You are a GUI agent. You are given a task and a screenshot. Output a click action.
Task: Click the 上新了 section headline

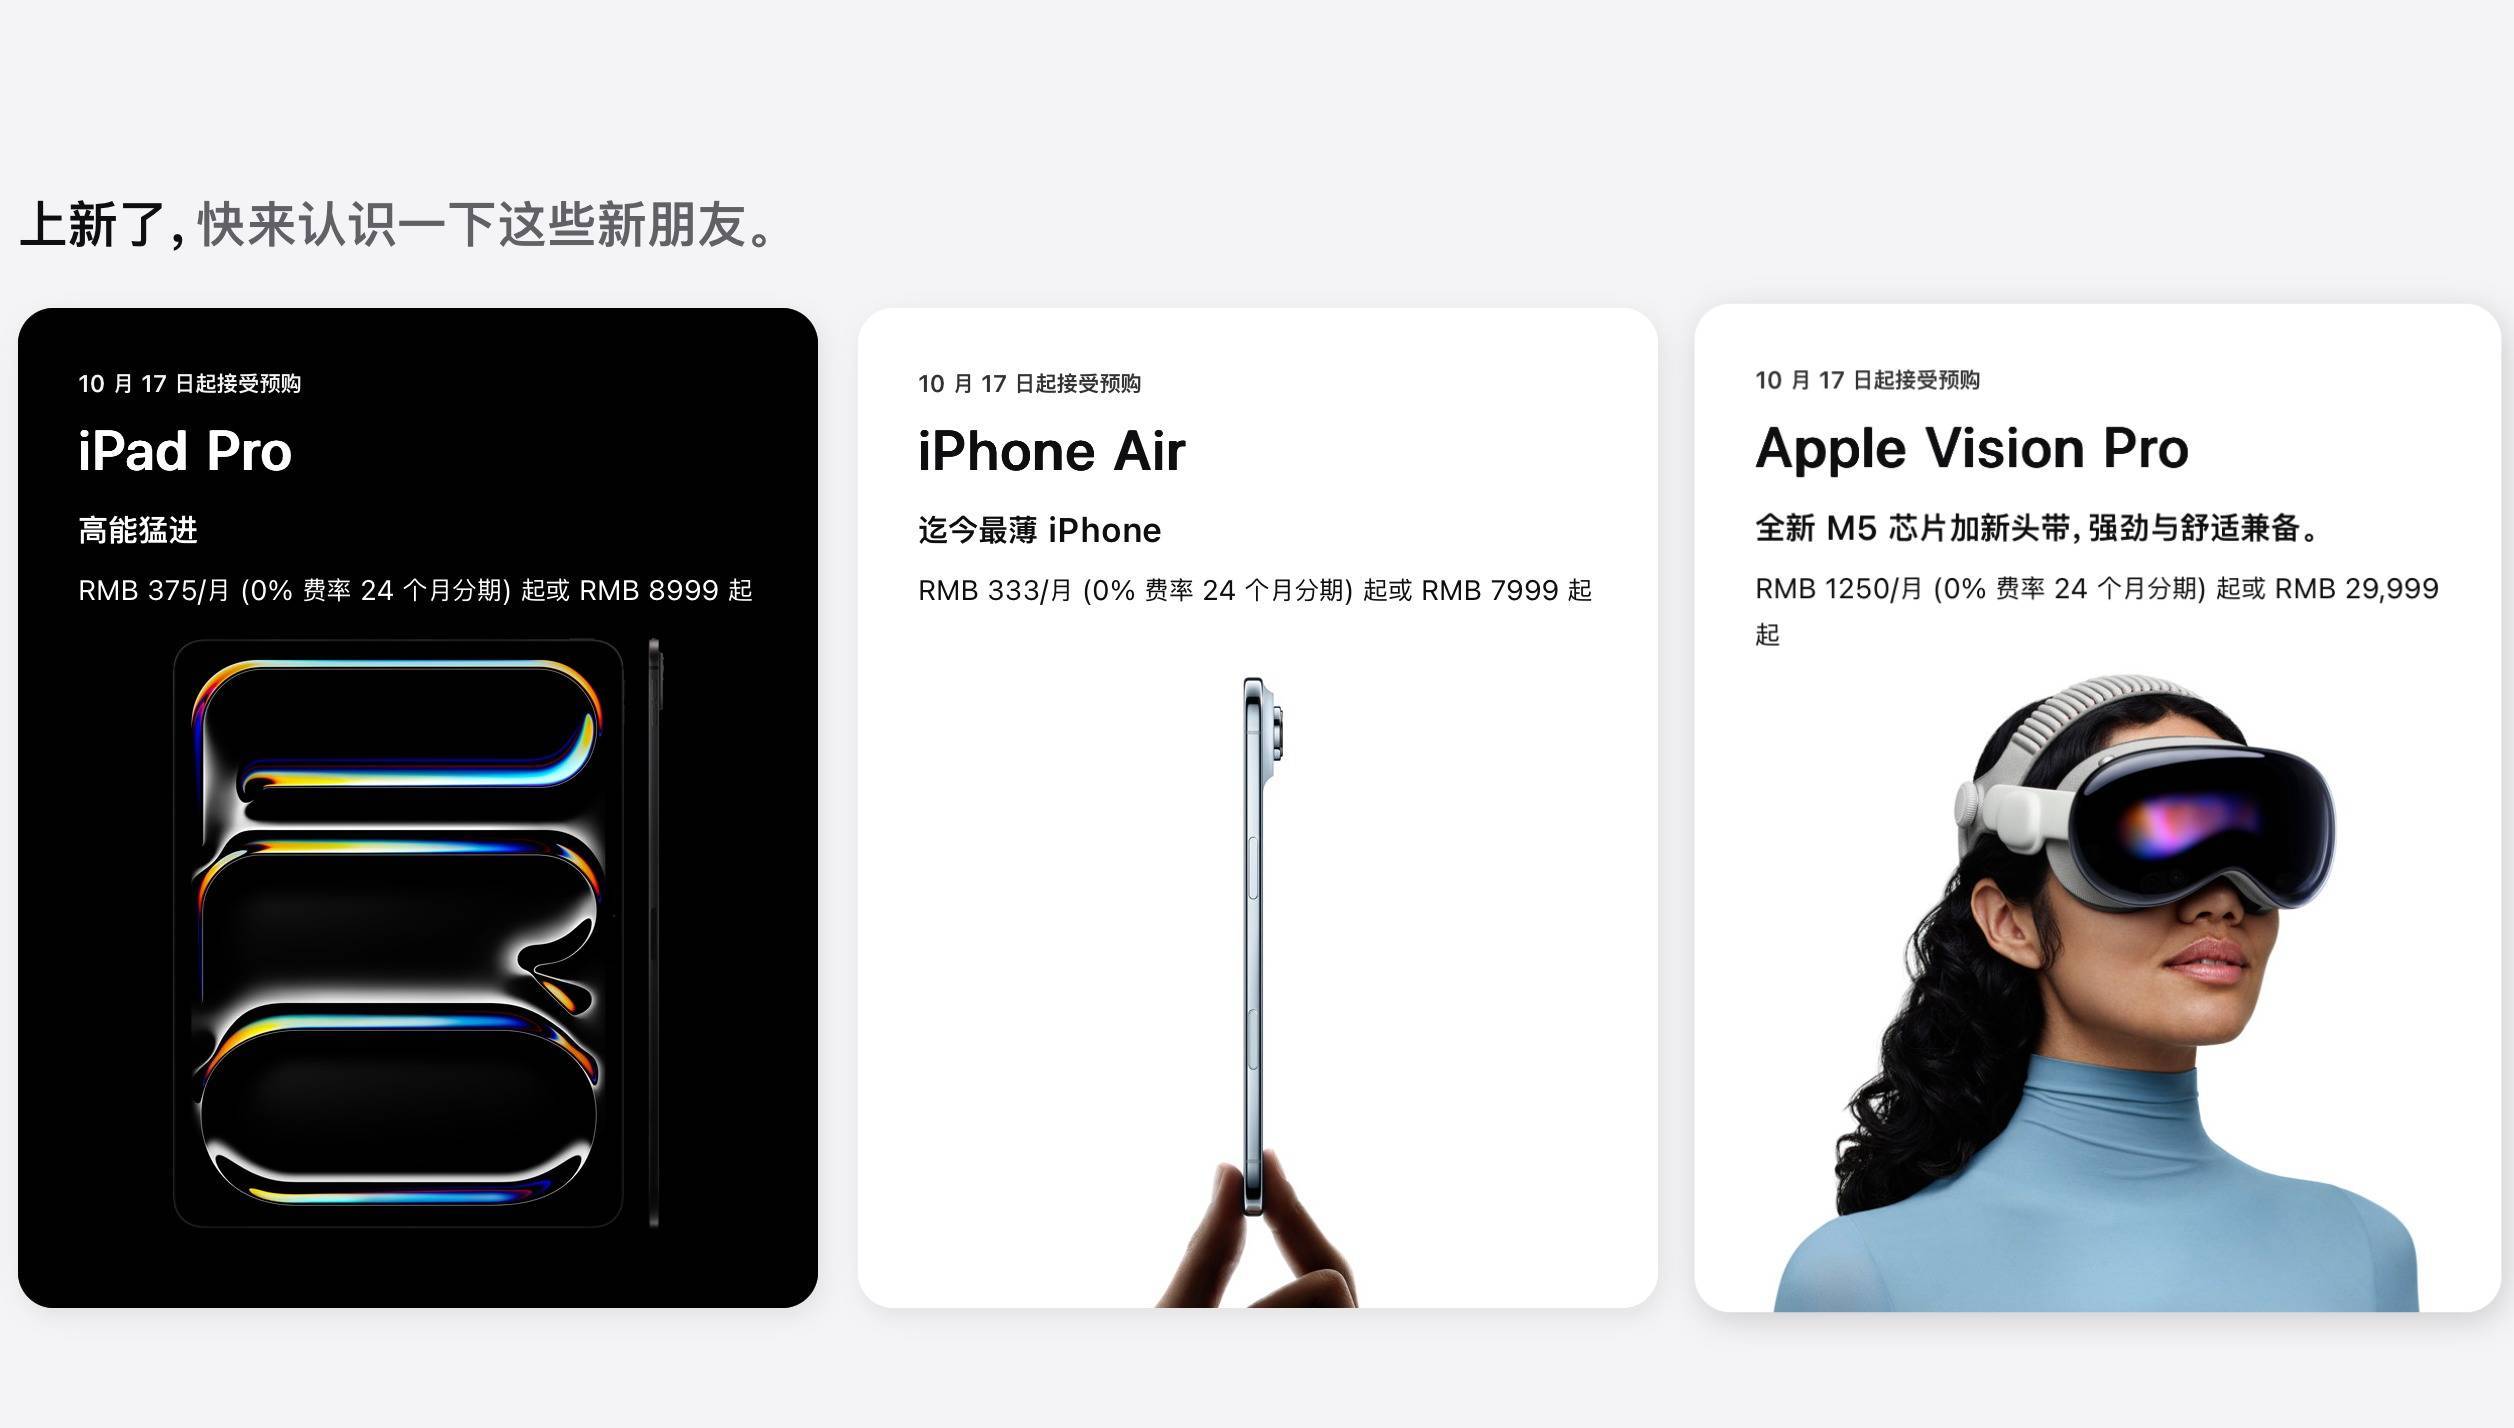(x=396, y=225)
